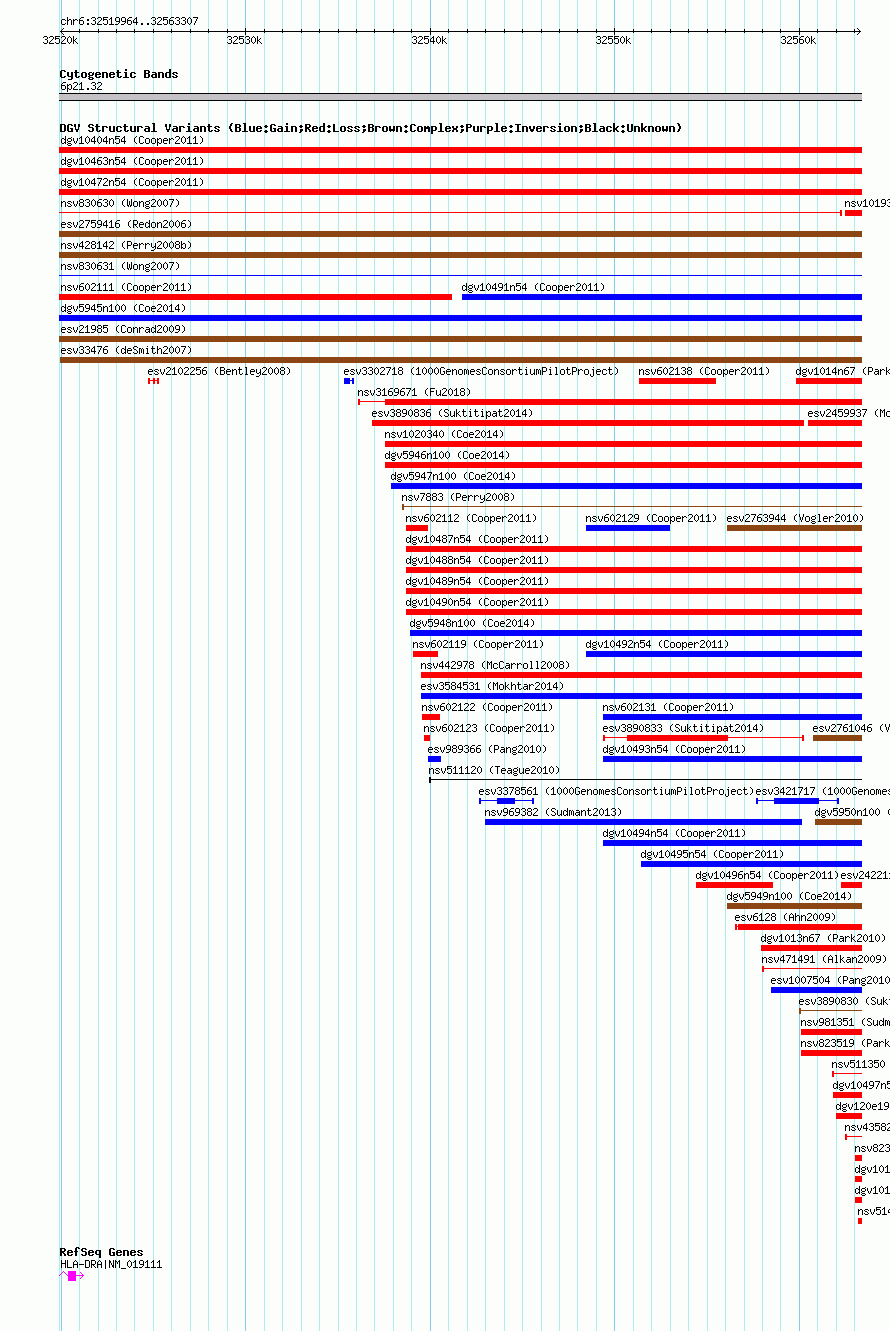Click dgv10489n54 (Cooper2011) variant
This screenshot has height=1331, width=890.
(x=634, y=591)
